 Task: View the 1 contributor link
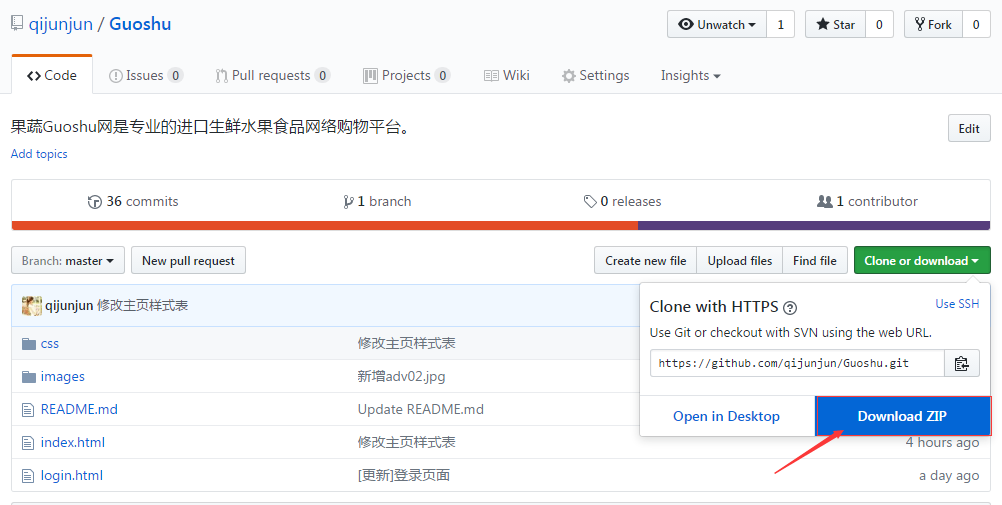(x=867, y=201)
